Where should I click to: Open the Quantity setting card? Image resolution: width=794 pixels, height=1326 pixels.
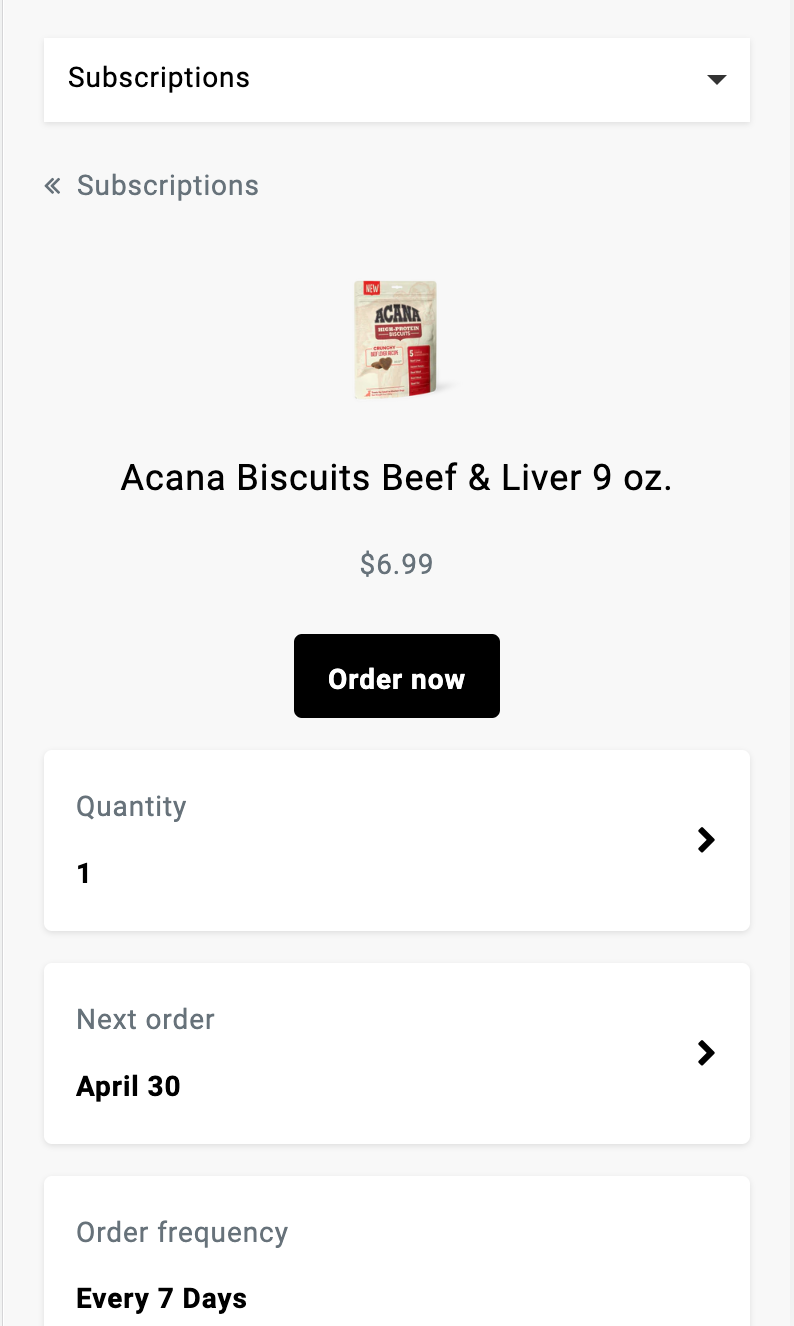(x=396, y=840)
